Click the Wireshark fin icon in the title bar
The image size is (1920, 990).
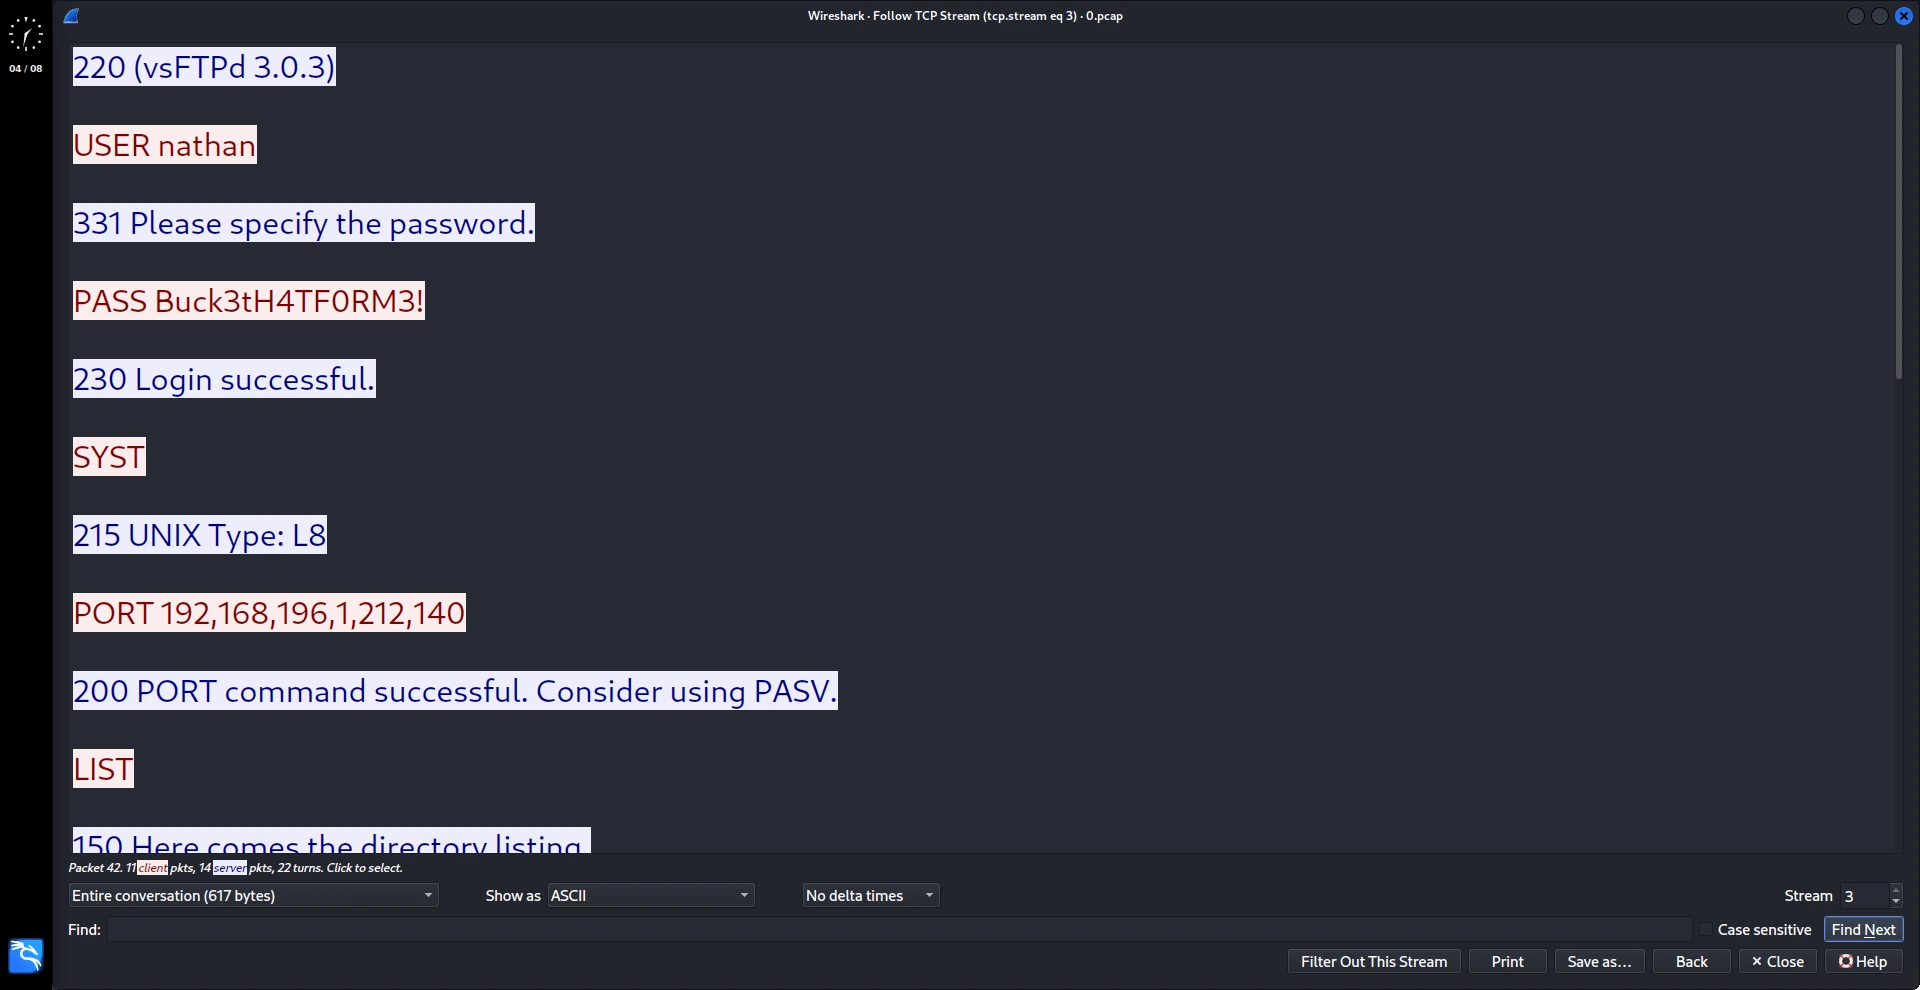[x=71, y=16]
